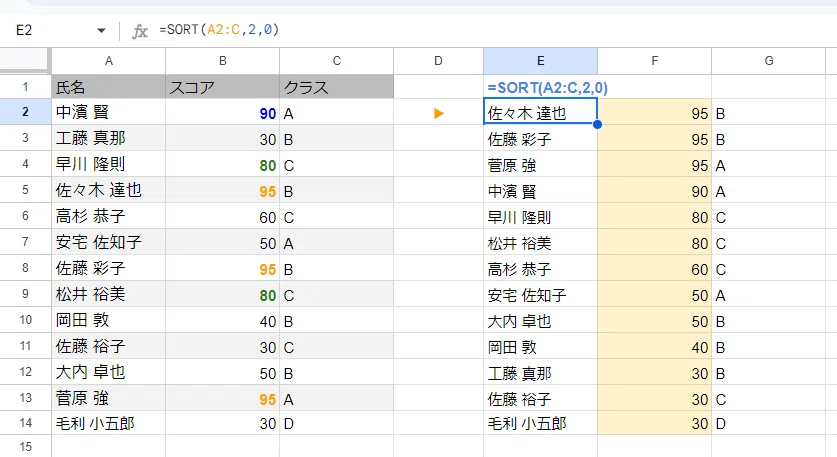Click cell E4 with 菅原 強
This screenshot has width=837, height=457.
[540, 164]
